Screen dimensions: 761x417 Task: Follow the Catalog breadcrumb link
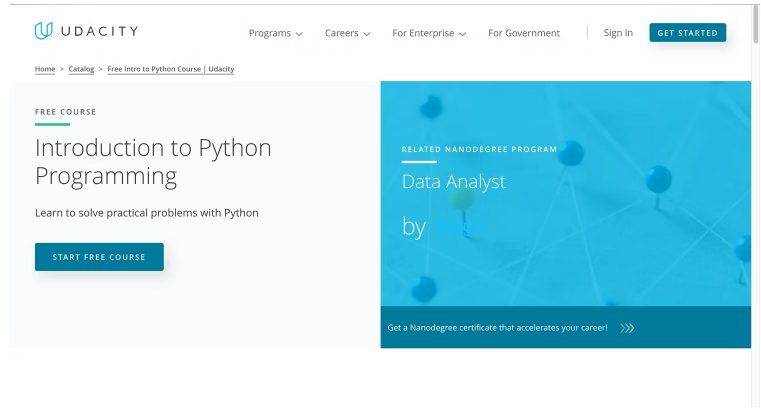tap(81, 69)
